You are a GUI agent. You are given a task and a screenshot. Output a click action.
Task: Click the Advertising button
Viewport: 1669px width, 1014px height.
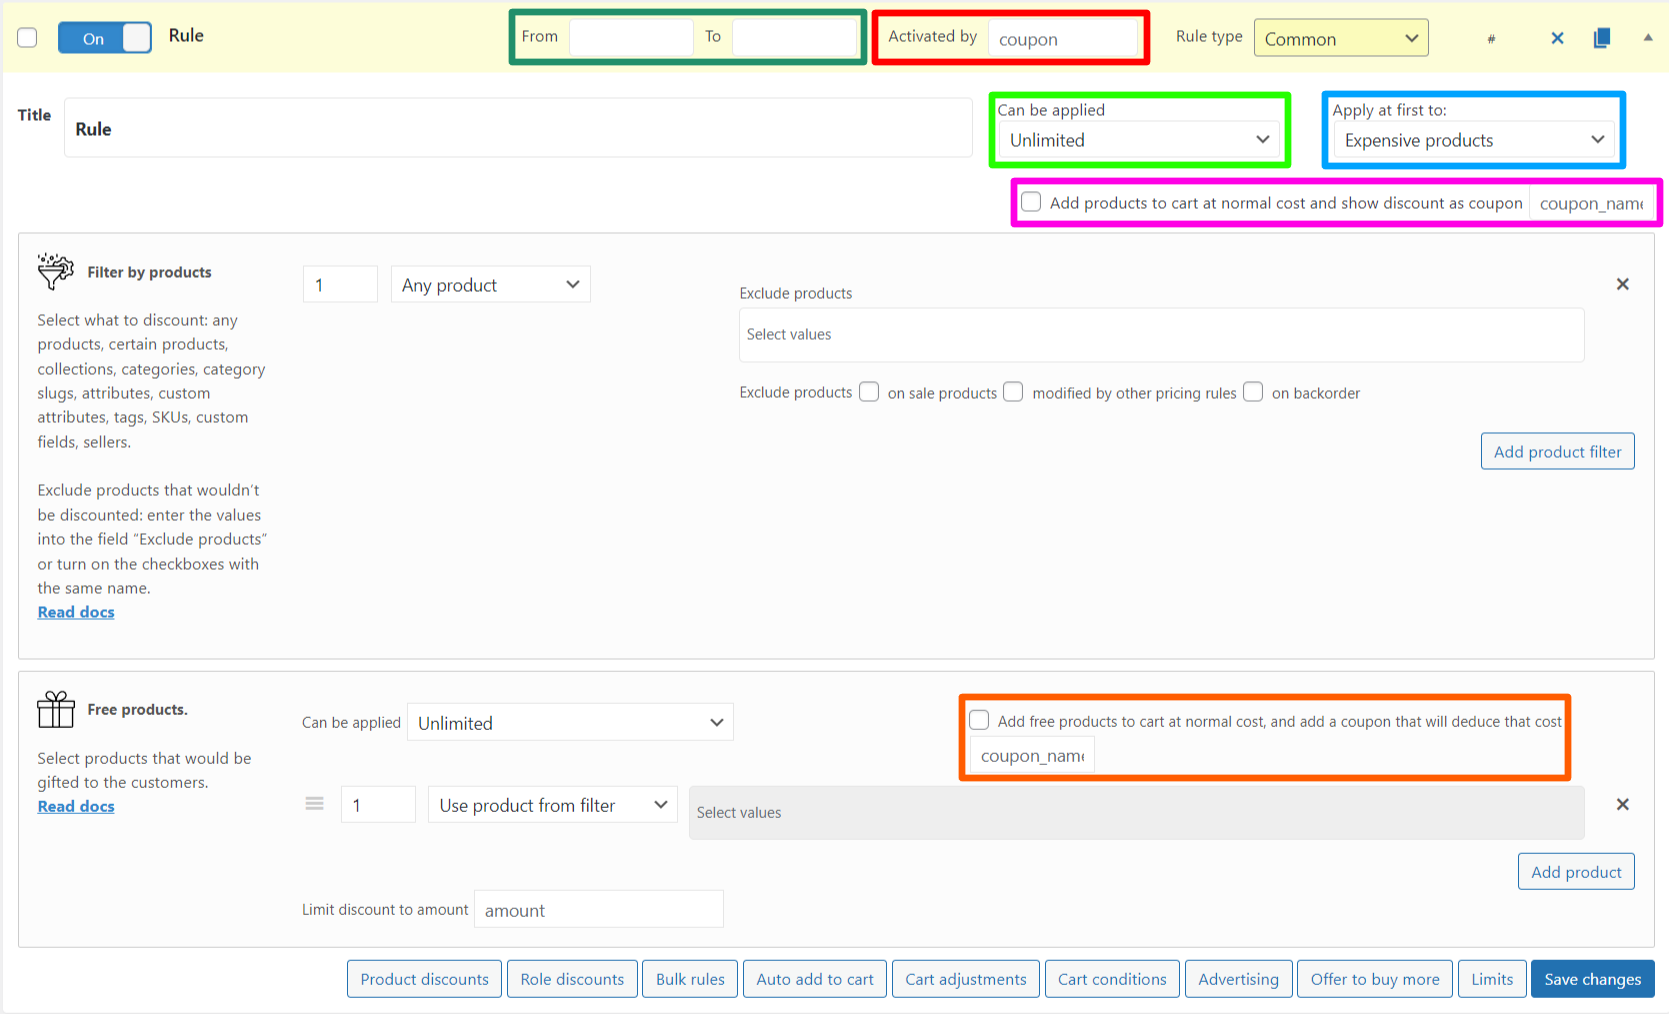pyautogui.click(x=1239, y=979)
